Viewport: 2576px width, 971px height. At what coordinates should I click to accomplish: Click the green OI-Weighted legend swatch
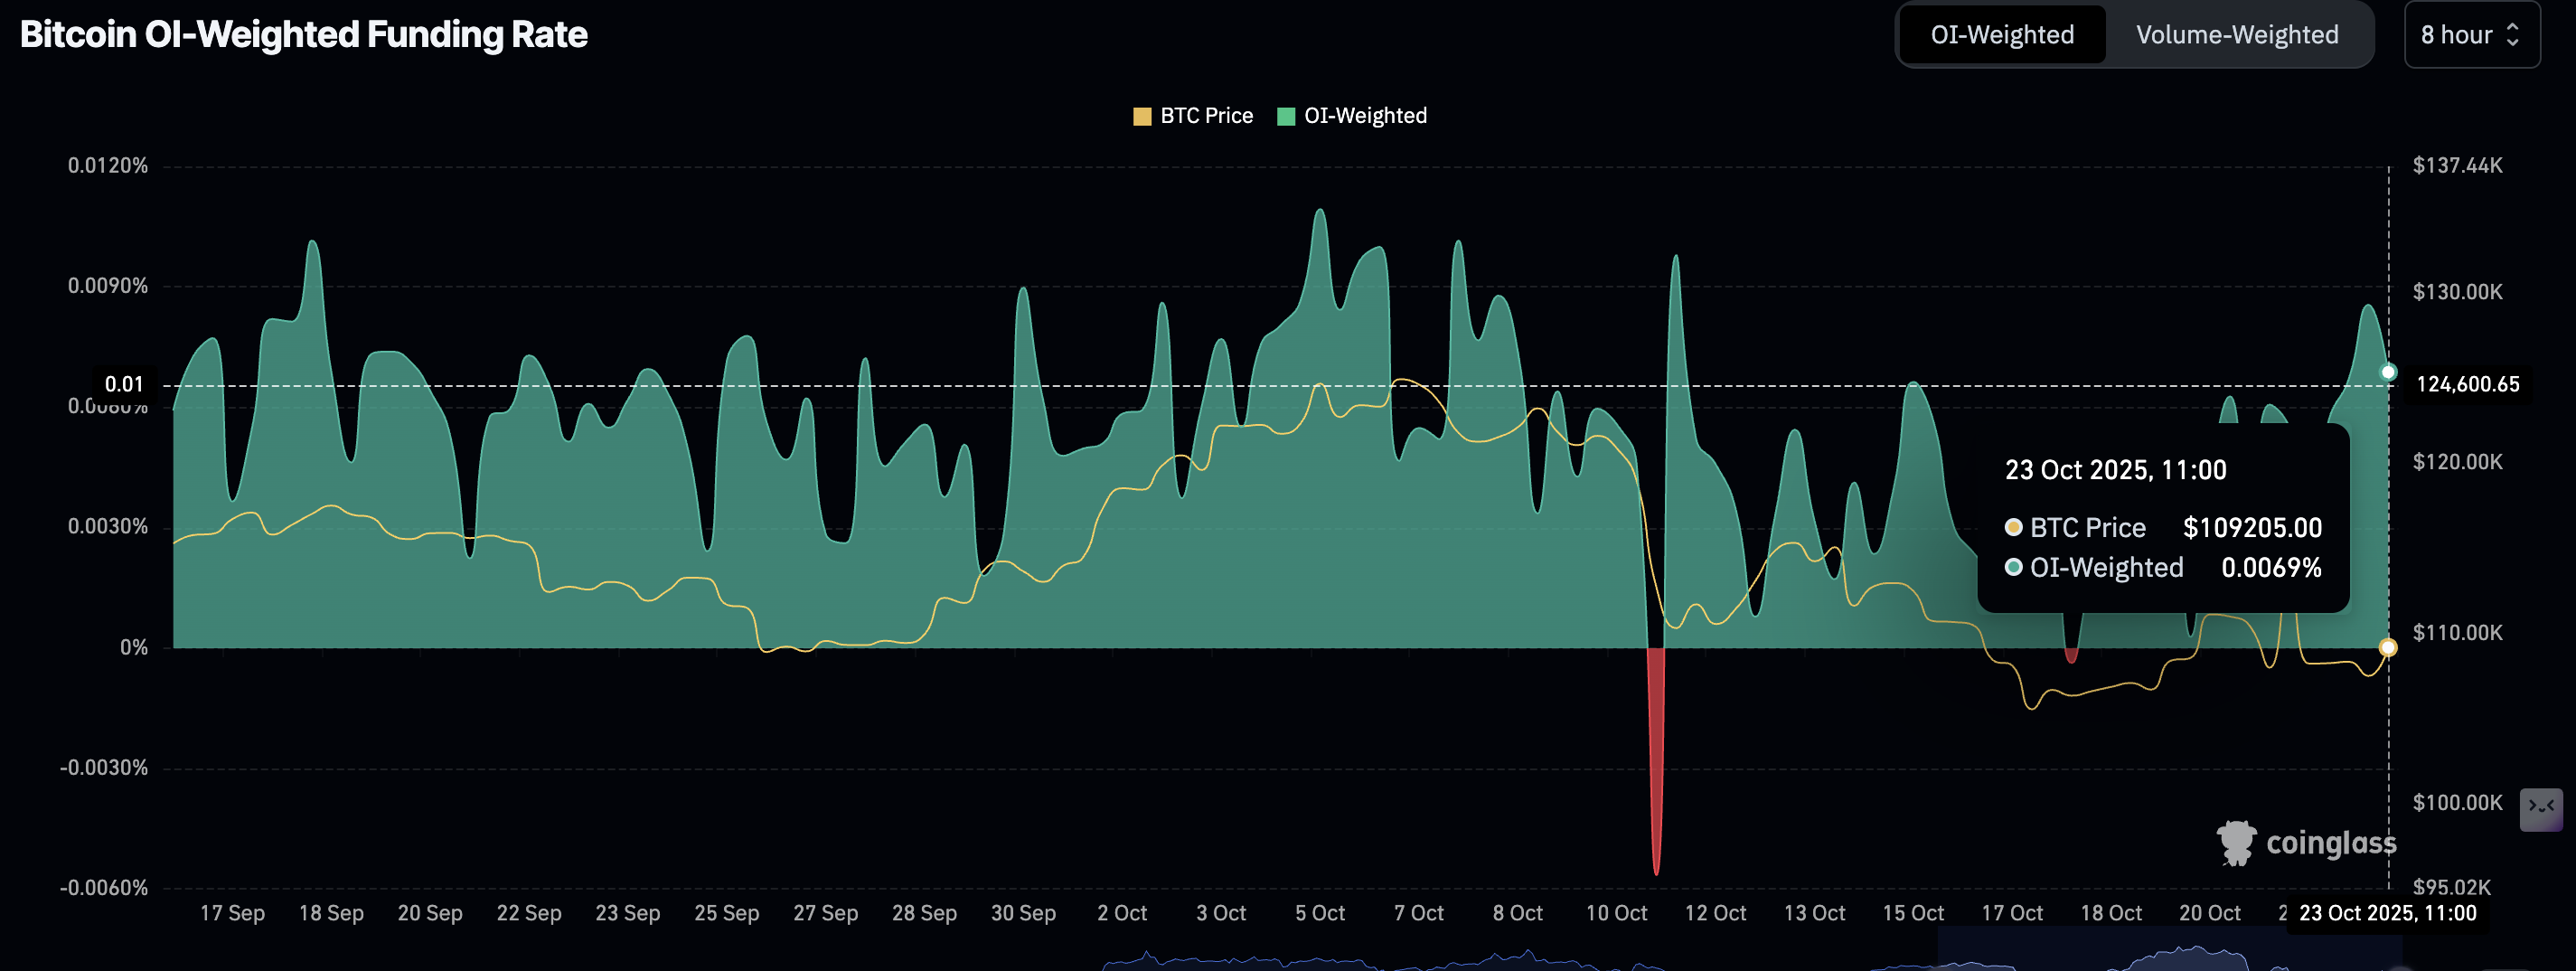tap(1286, 117)
